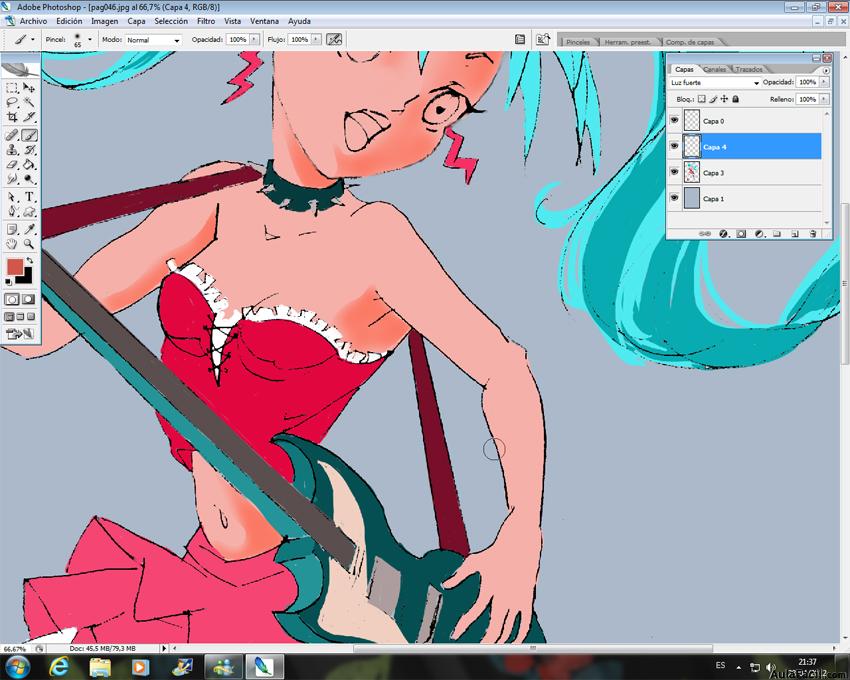Click the foreground color swatch
850x680 pixels.
pyautogui.click(x=15, y=267)
